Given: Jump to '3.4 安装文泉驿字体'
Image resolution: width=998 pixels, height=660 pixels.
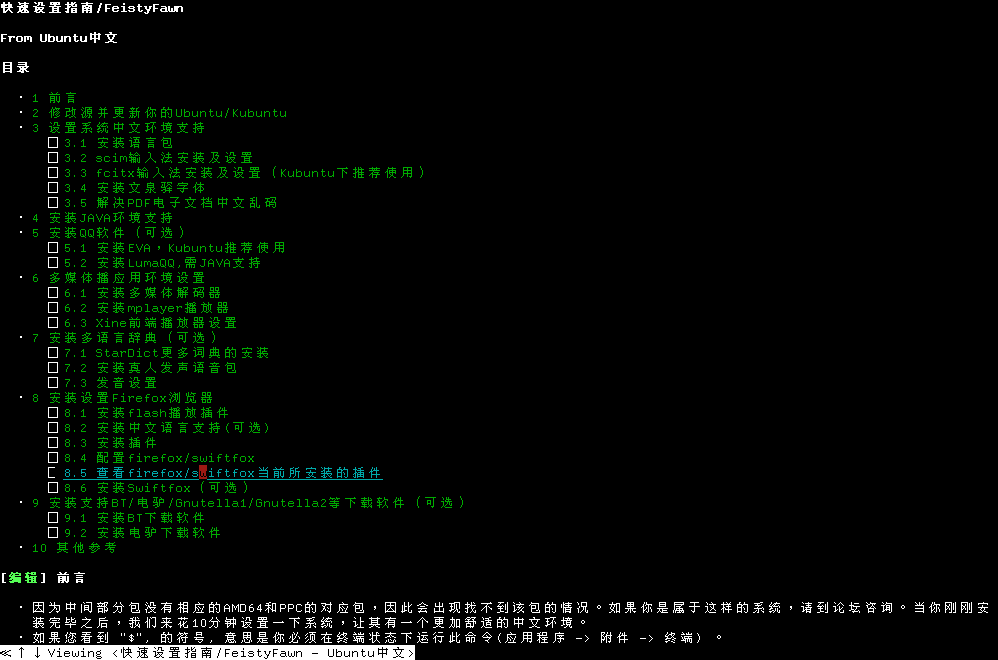Looking at the screenshot, I should click(134, 188).
